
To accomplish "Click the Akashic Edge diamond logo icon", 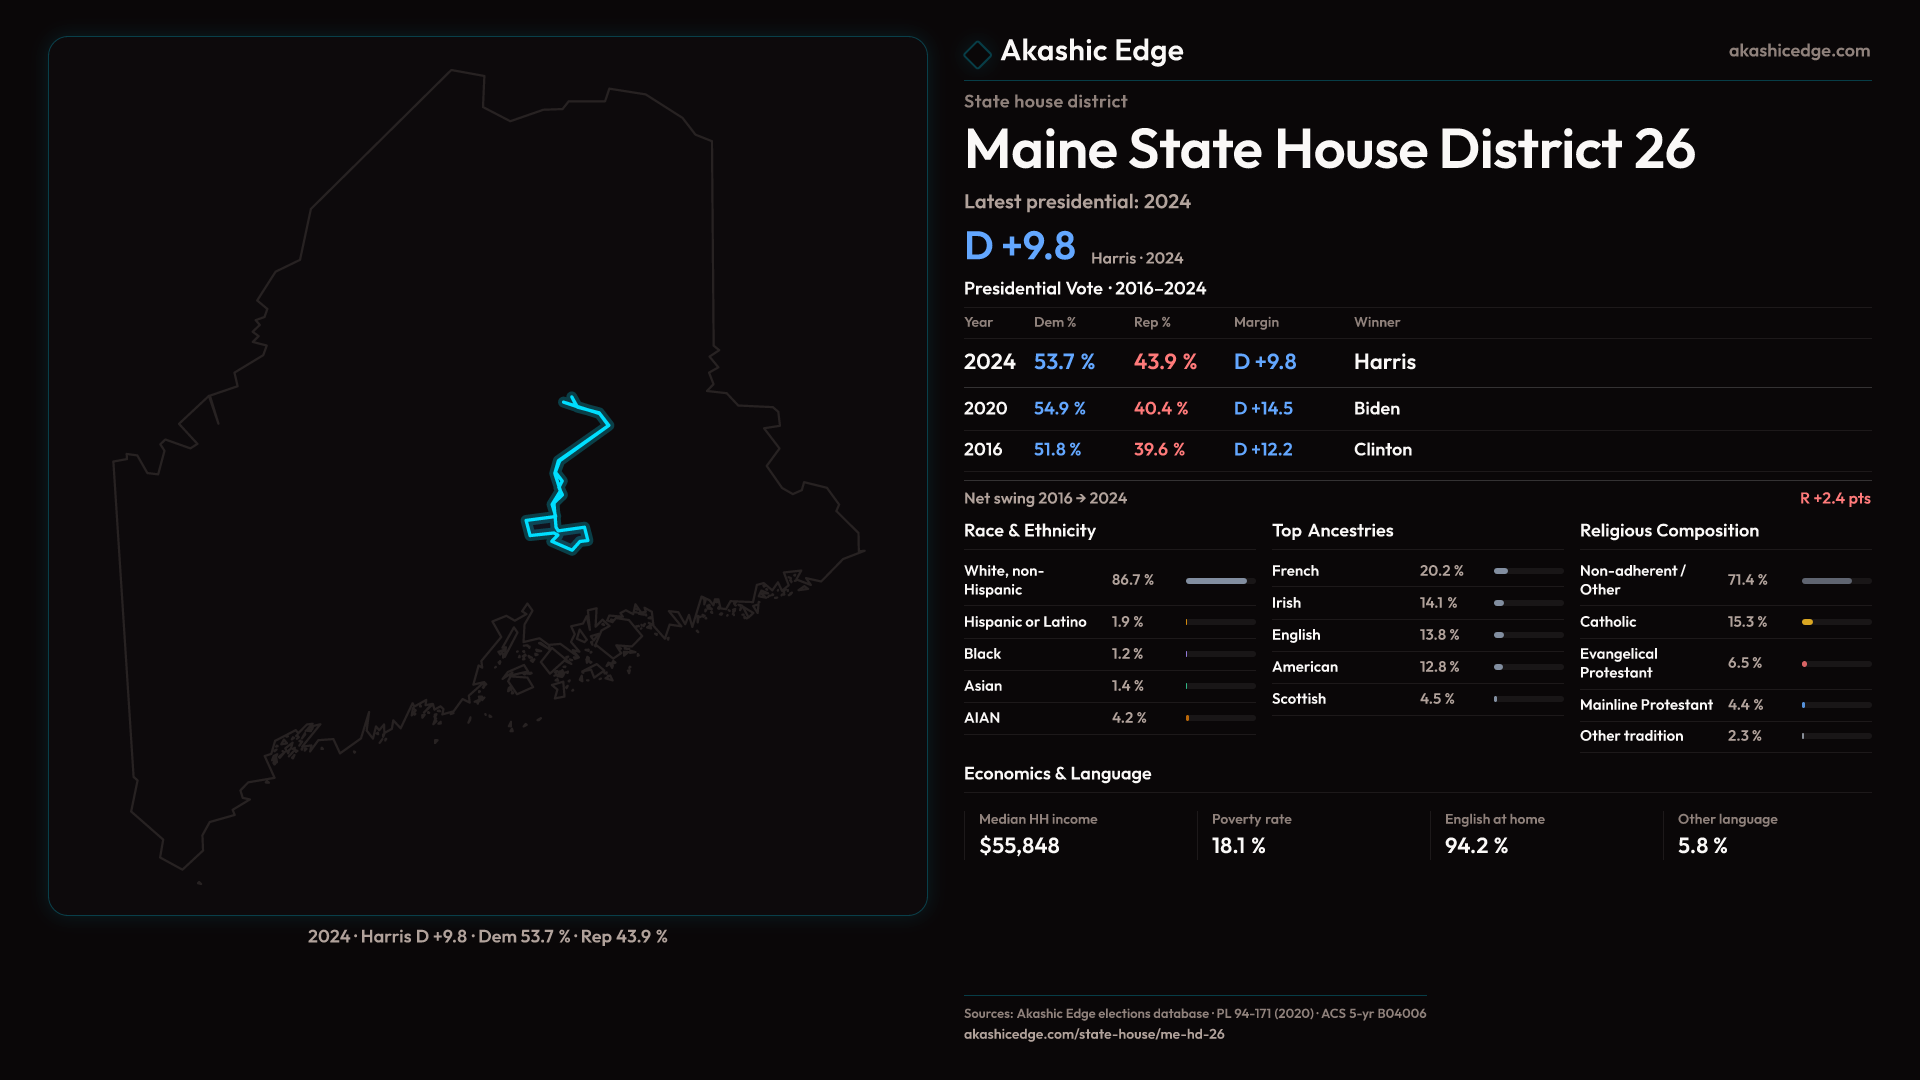I will (x=977, y=54).
